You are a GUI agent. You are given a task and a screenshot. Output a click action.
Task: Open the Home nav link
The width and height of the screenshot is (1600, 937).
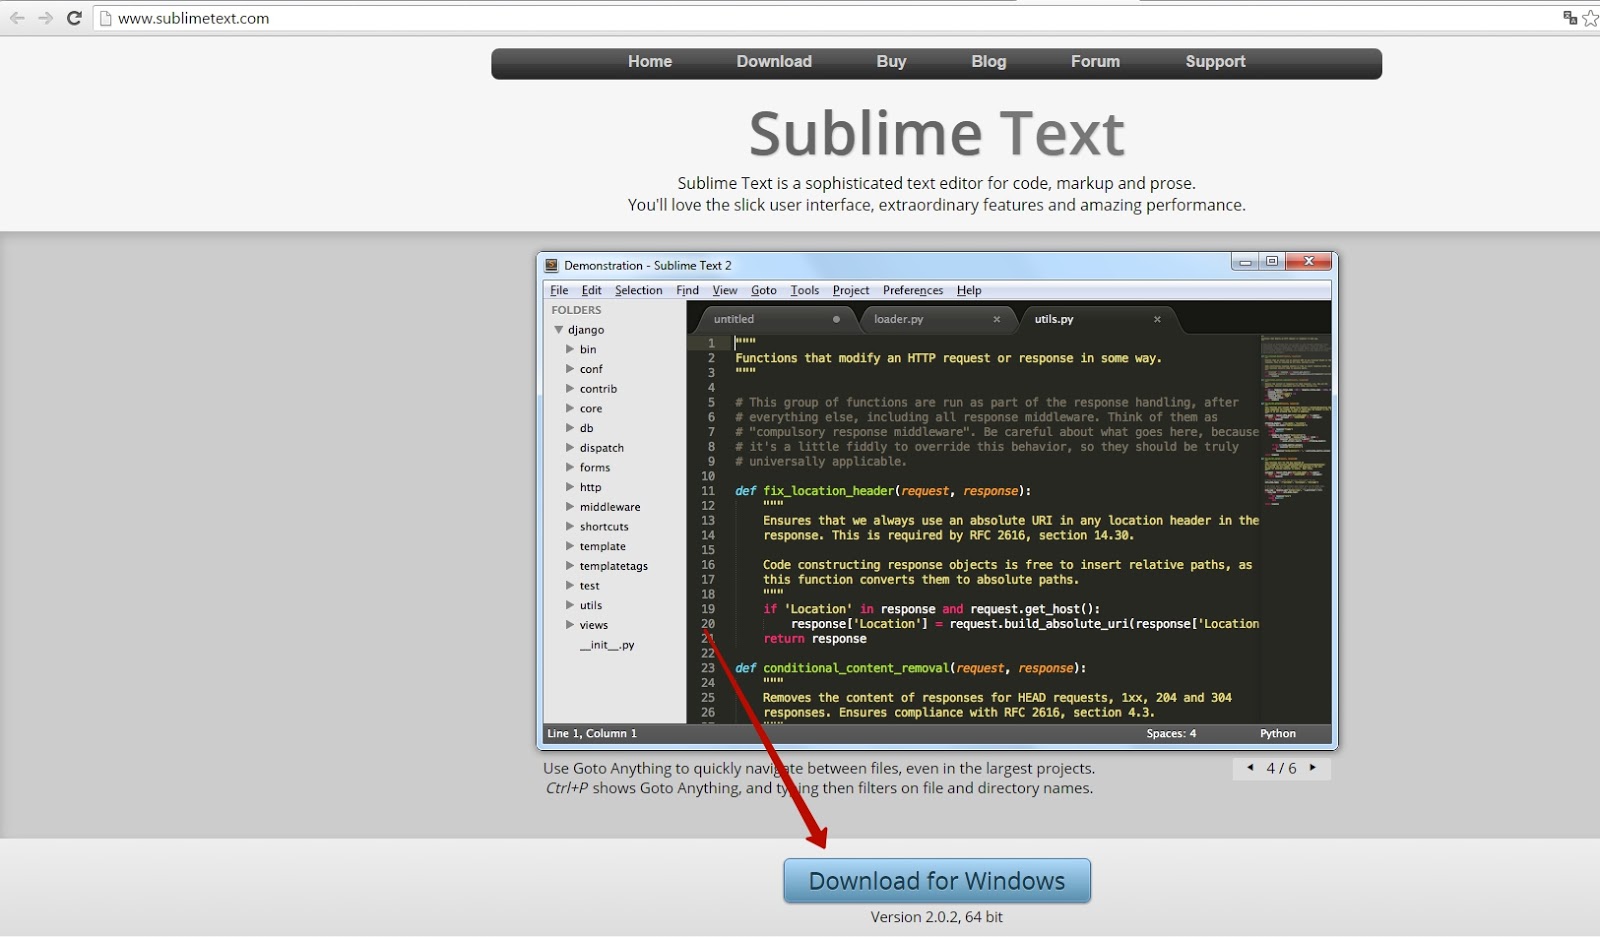coord(650,62)
